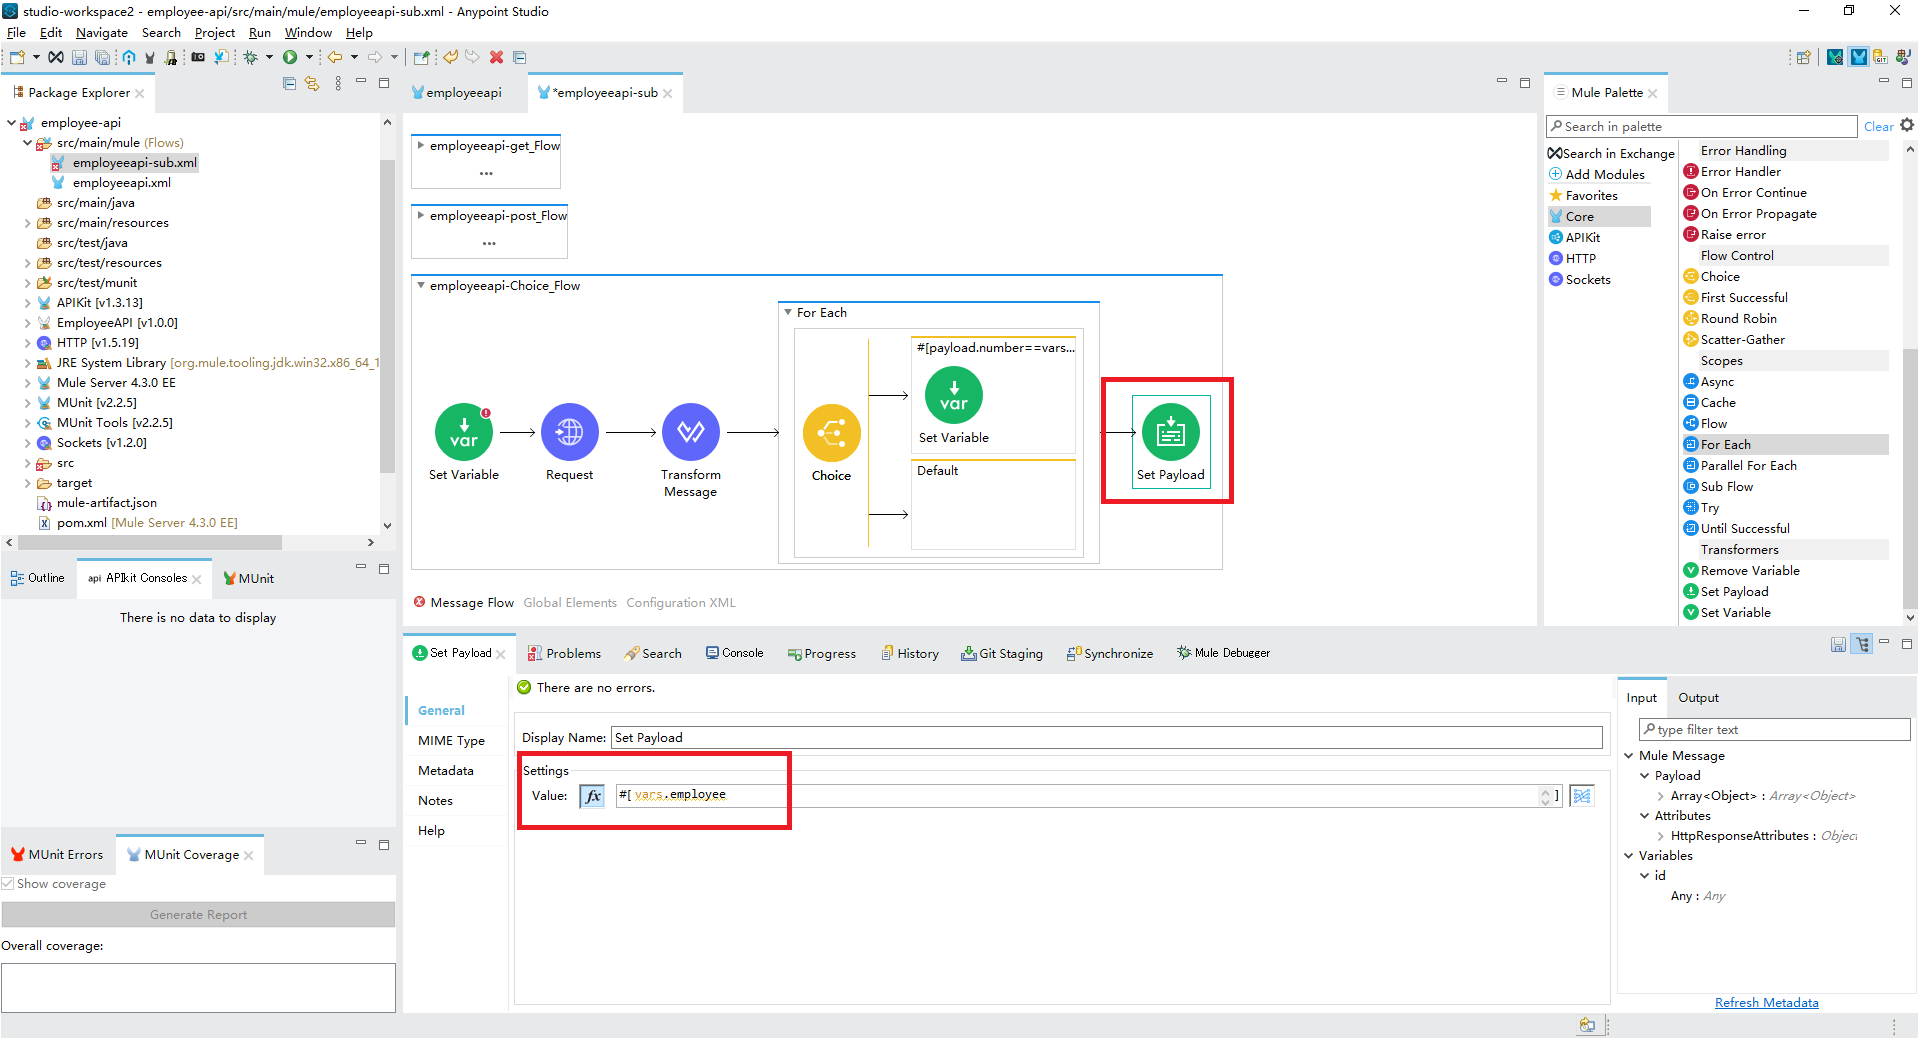Image resolution: width=1918 pixels, height=1040 pixels.
Task: Expand the src/main/resources folder
Action: point(27,223)
